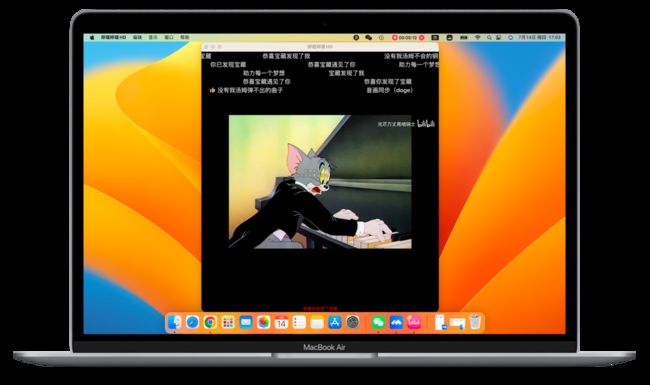
Task: Launch Google Chrome from the Dock
Action: coord(210,322)
